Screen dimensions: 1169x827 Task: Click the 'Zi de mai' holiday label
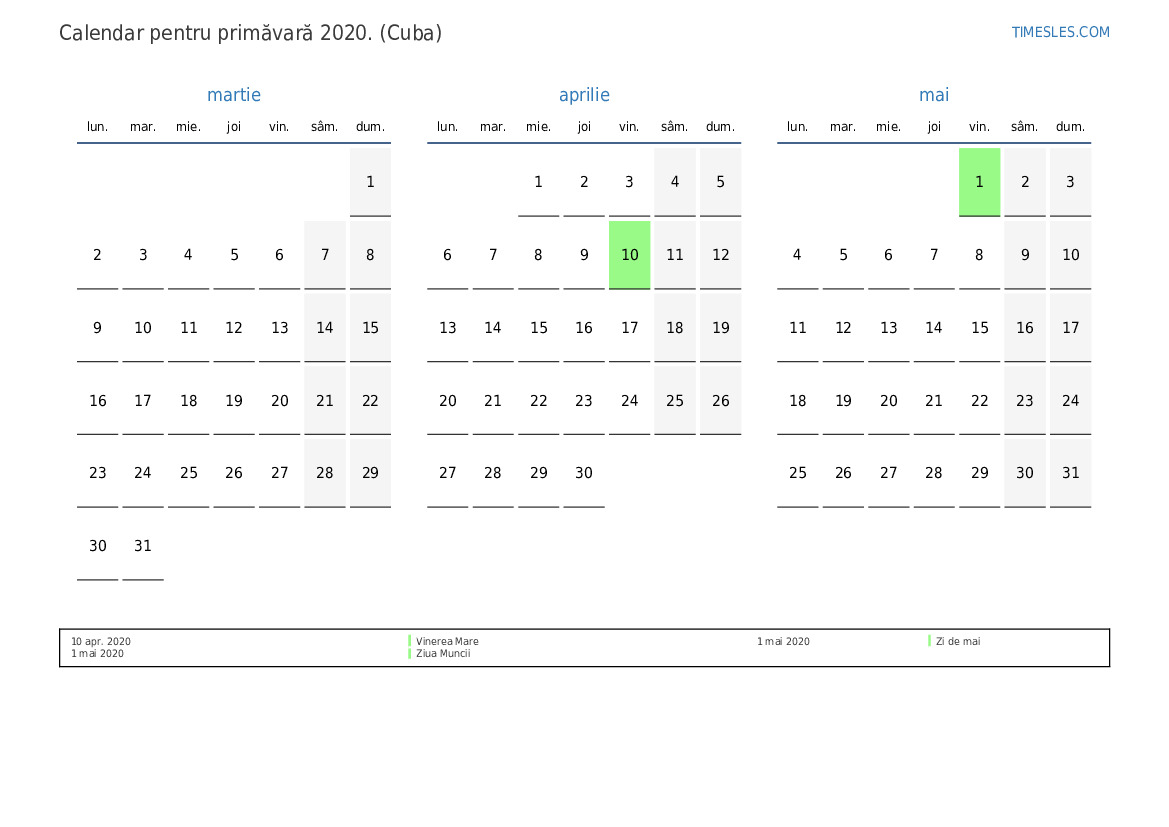click(x=958, y=641)
